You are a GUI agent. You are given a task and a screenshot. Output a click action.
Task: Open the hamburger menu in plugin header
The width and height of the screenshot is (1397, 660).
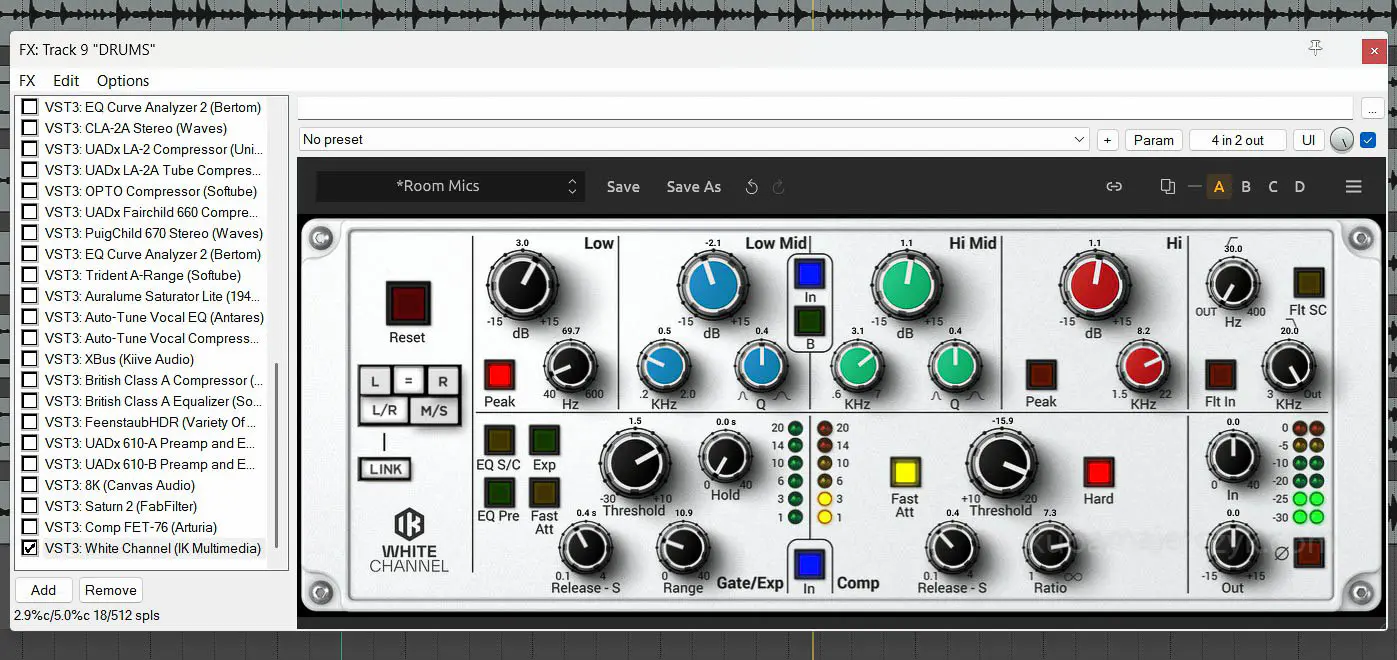(1353, 187)
